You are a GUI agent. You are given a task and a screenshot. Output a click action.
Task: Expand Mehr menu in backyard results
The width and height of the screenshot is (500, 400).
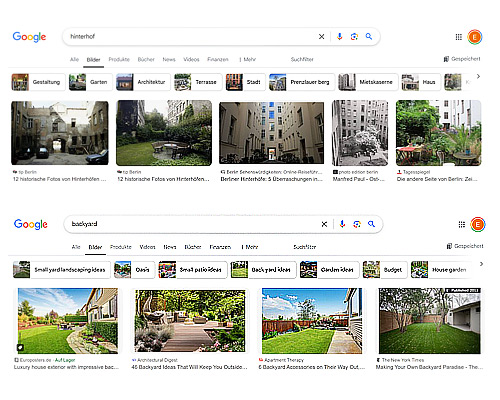coord(250,247)
